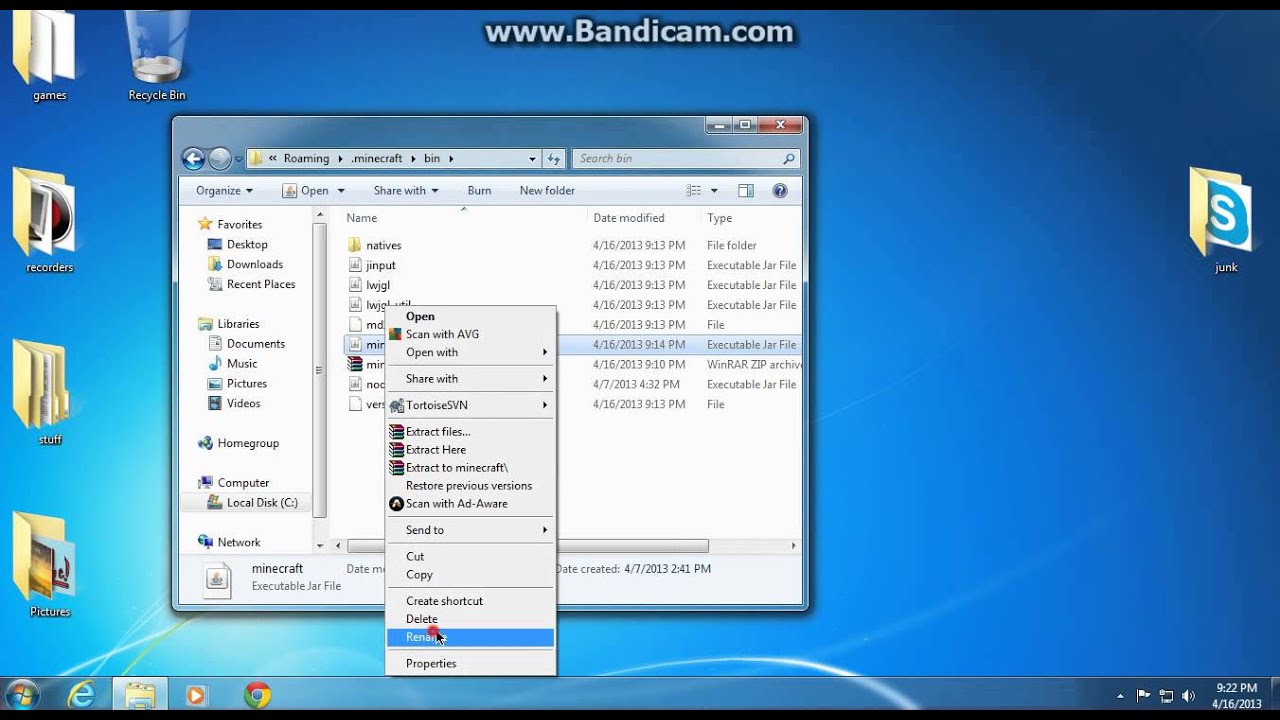
Task: Select Downloads in Favorites
Action: coord(254,264)
